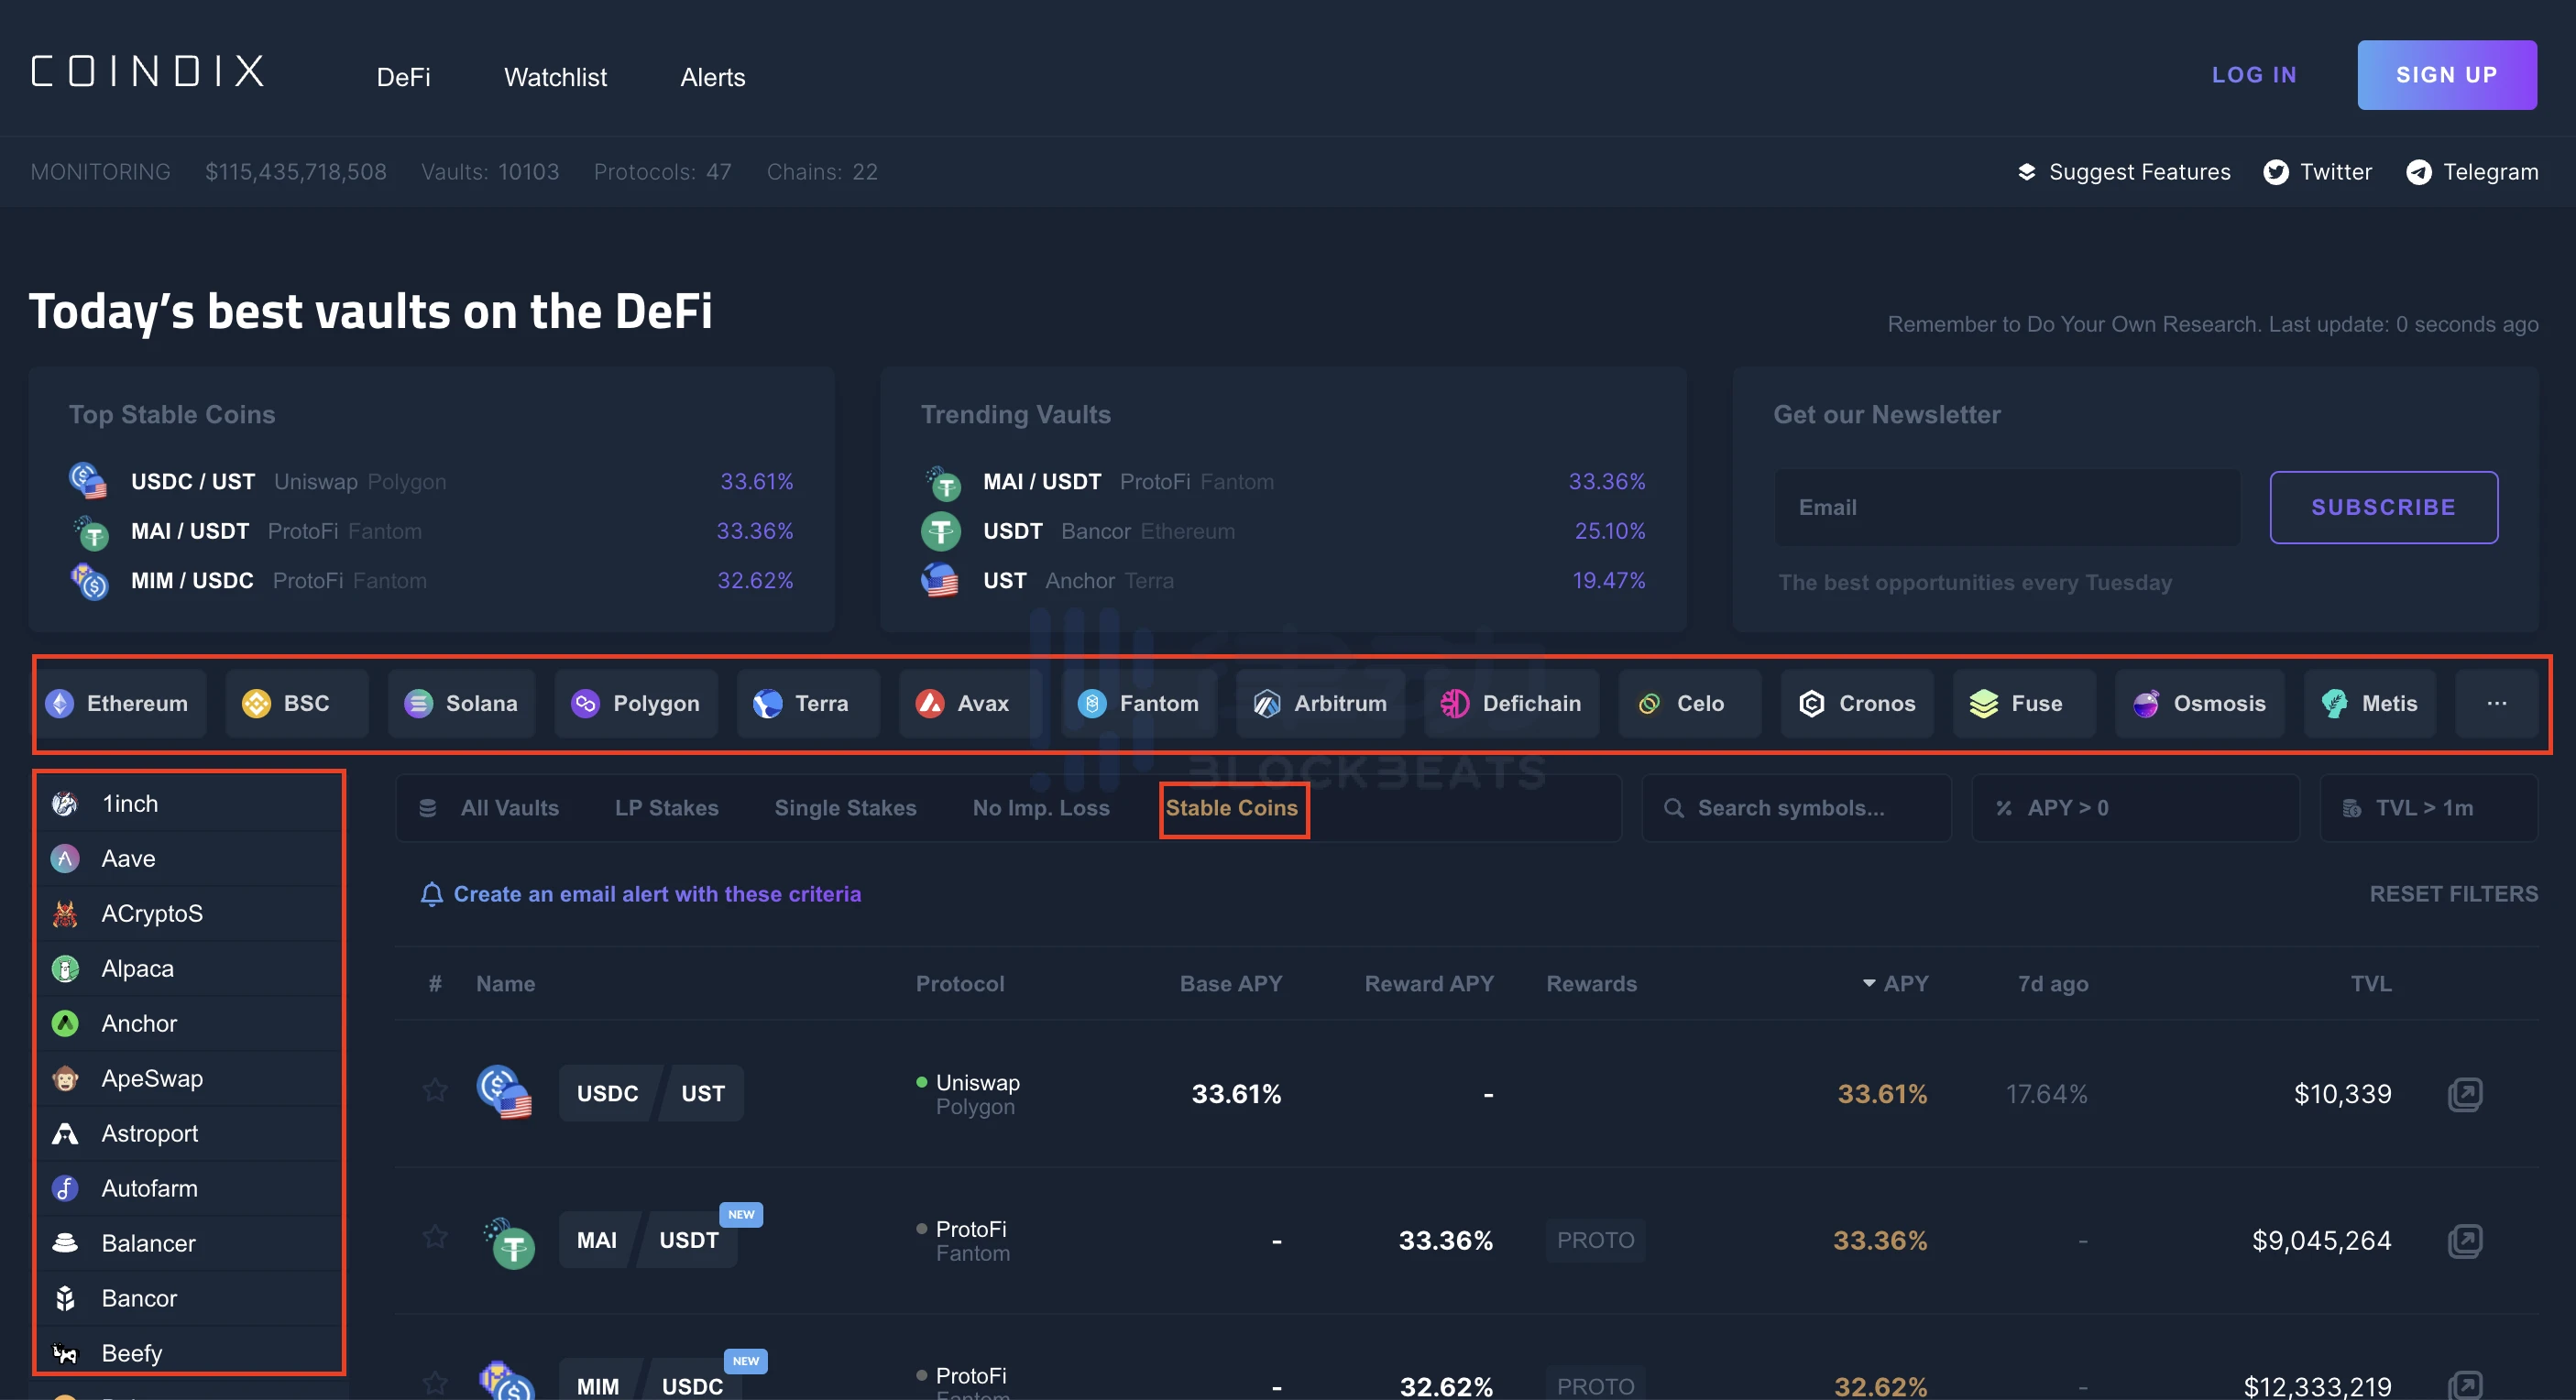Open the APY sort dropdown arrow
Image resolution: width=2576 pixels, height=1400 pixels.
(1868, 983)
